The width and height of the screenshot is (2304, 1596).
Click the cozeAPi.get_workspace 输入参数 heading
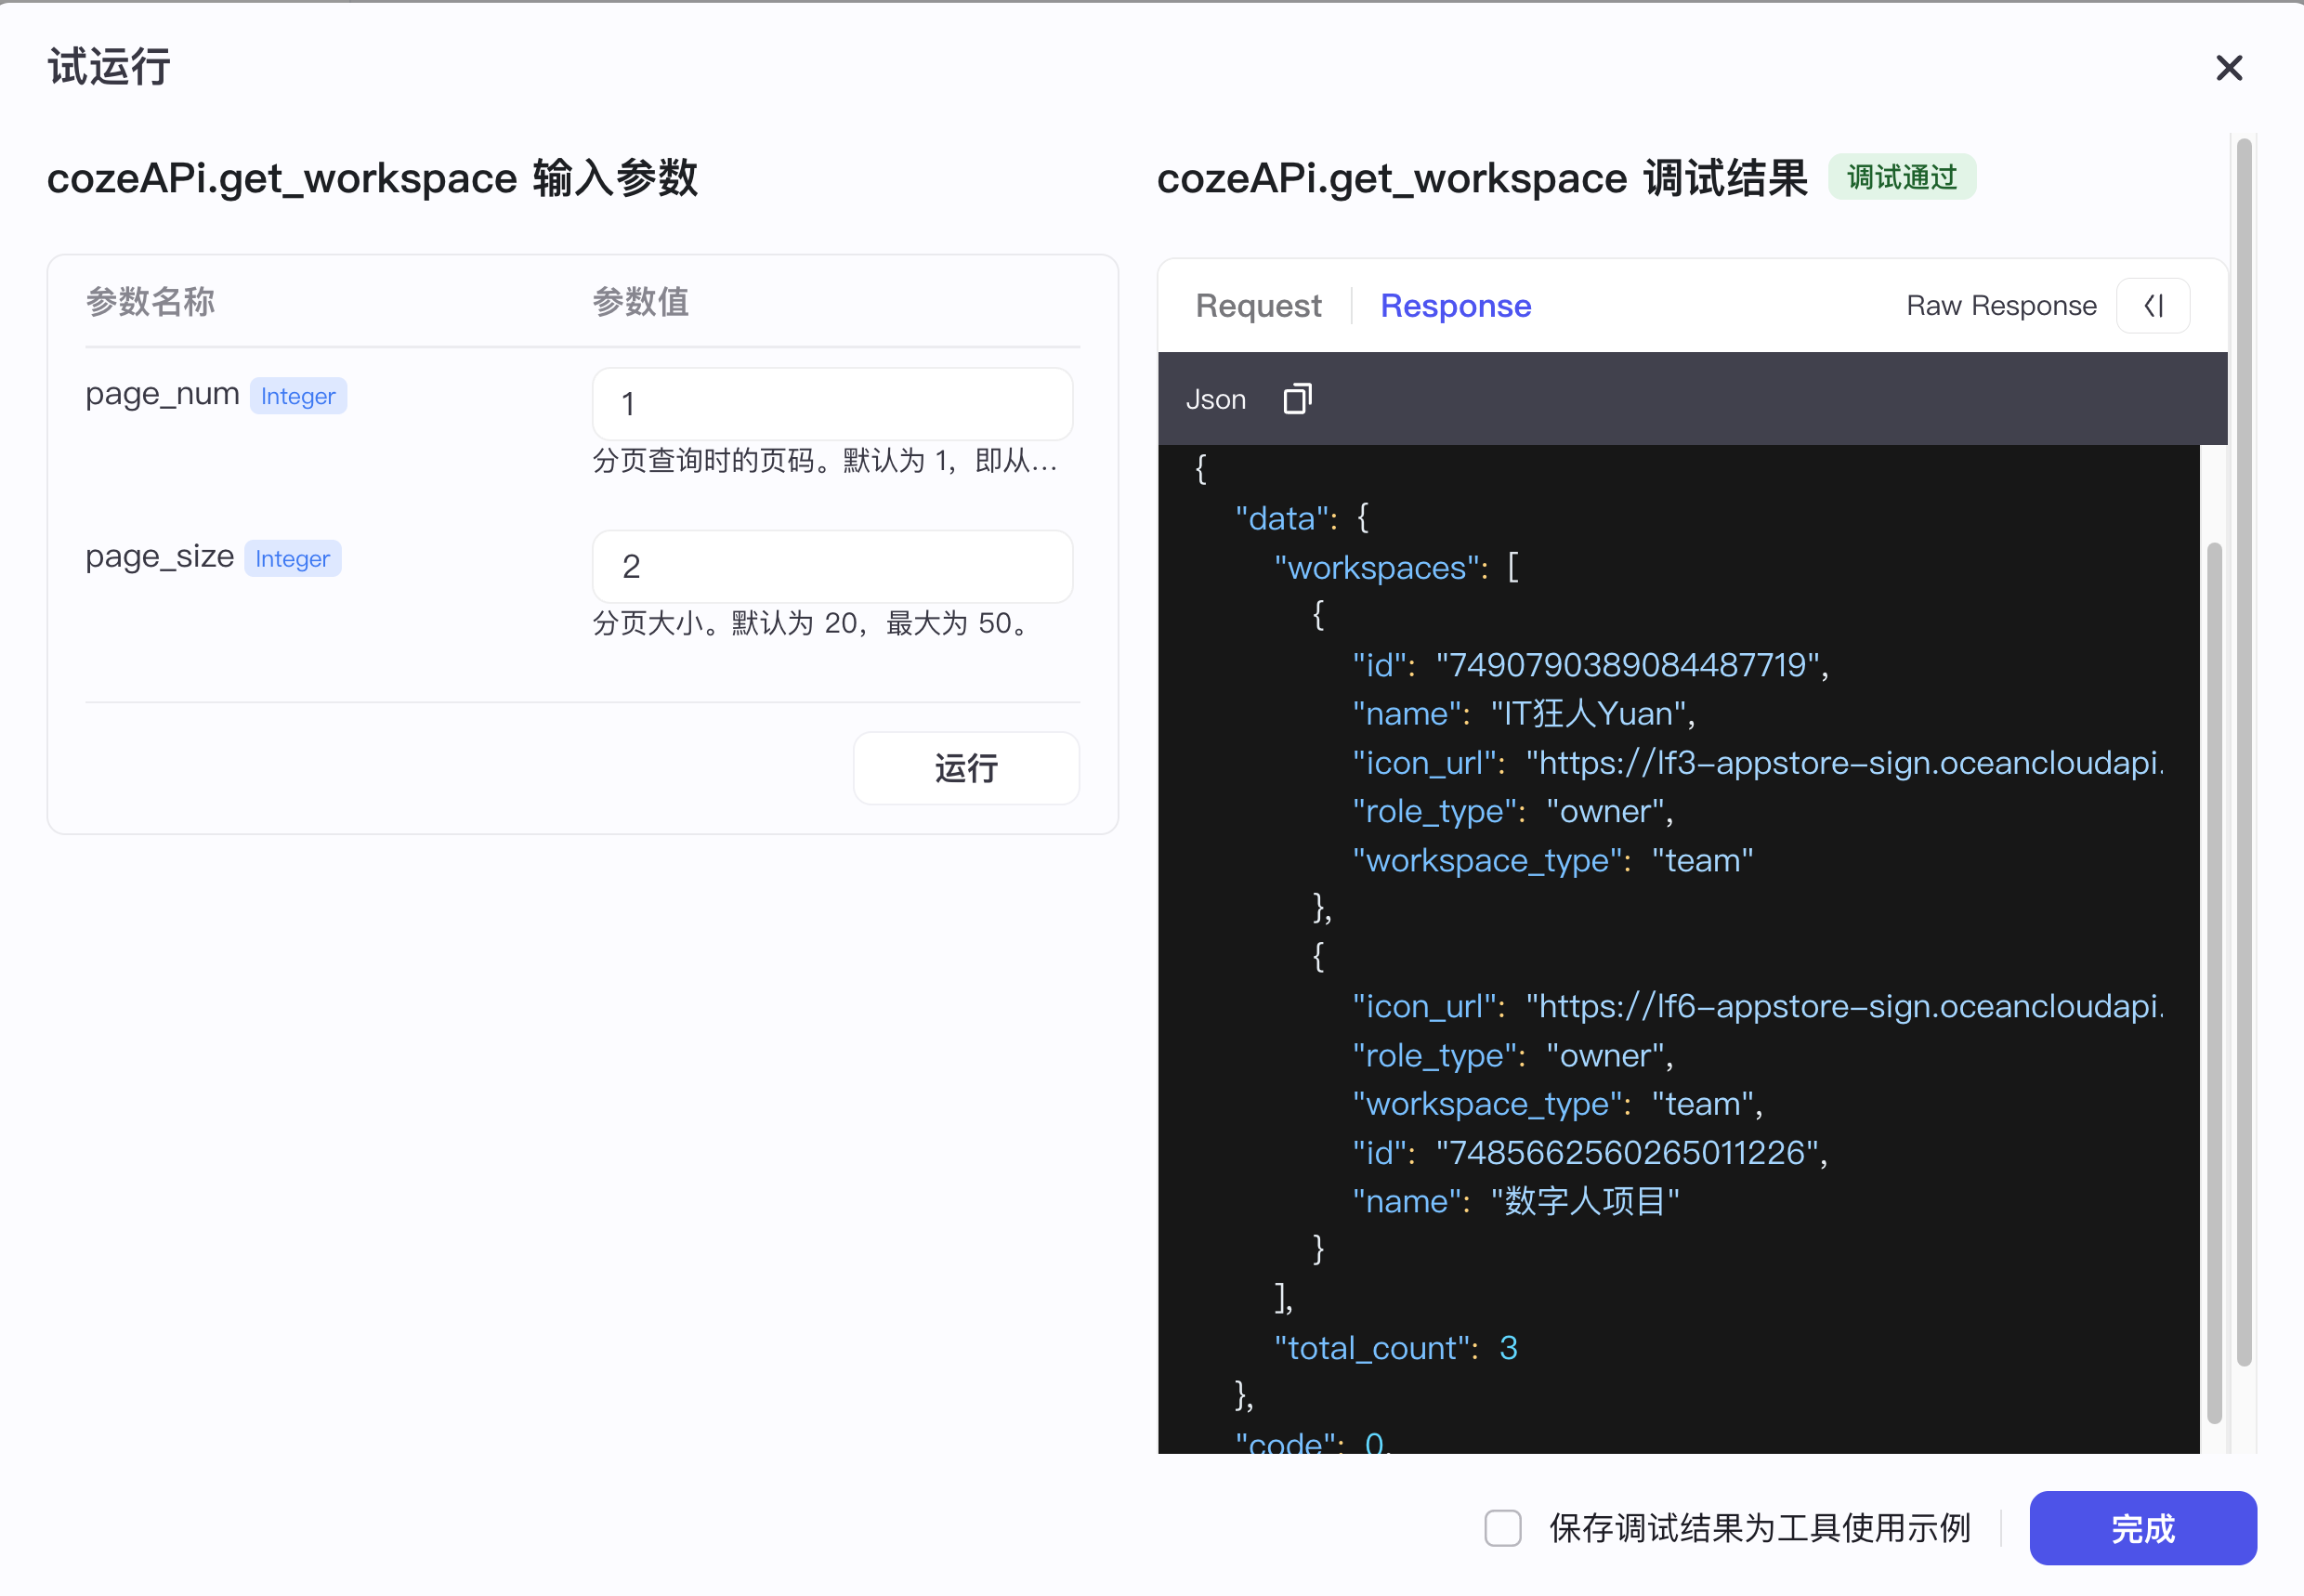[373, 178]
